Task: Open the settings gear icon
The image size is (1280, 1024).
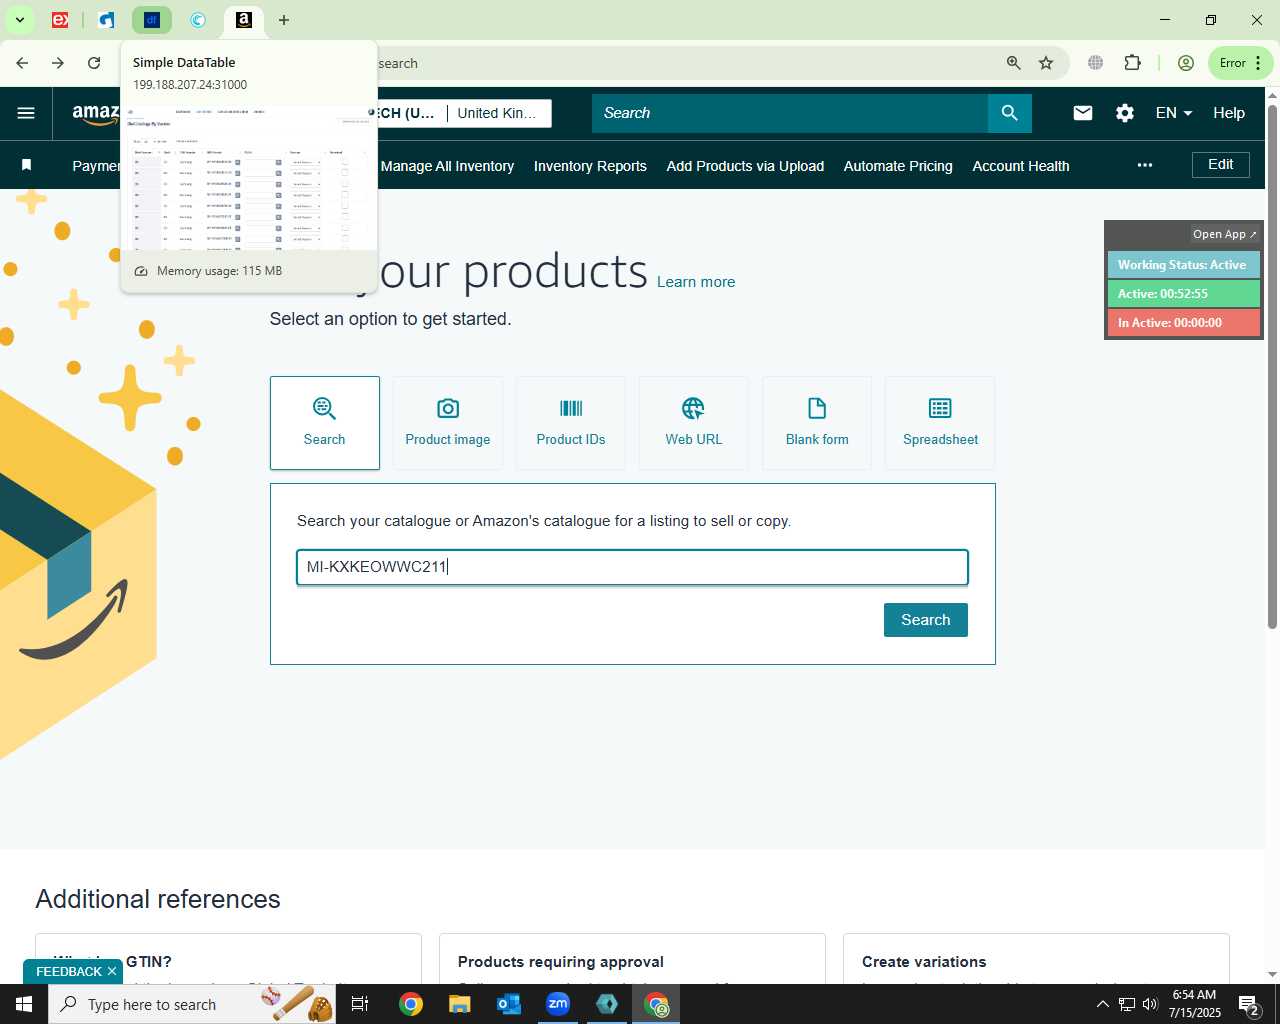Action: click(1125, 113)
